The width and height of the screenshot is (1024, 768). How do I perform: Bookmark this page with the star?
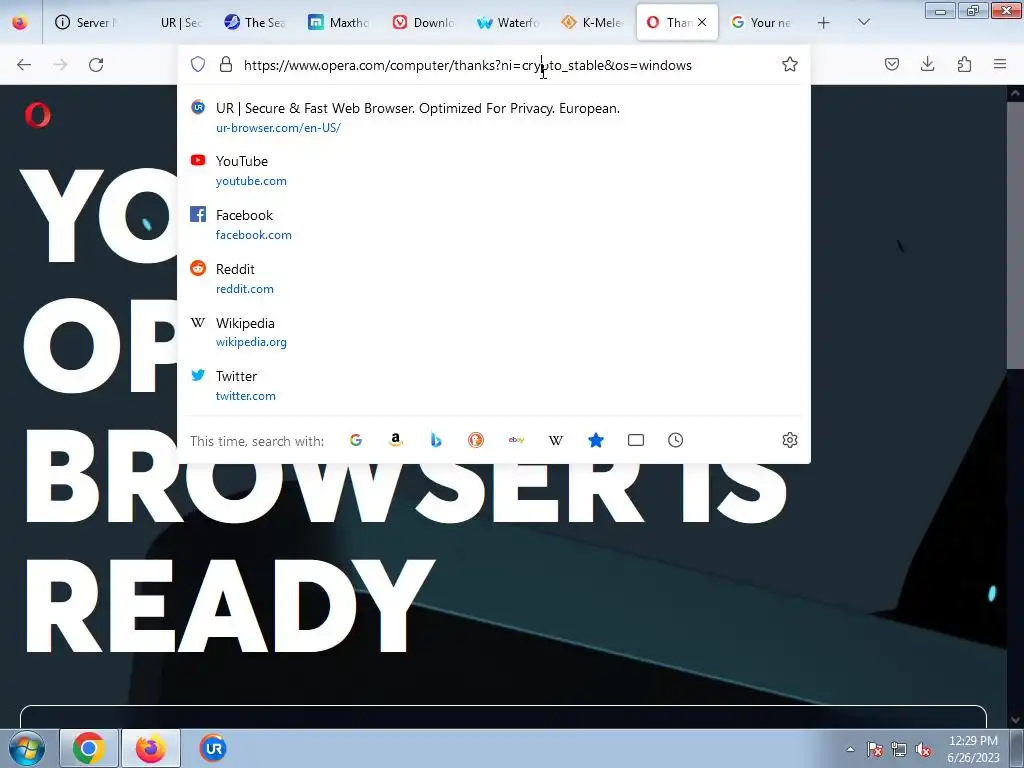(x=790, y=64)
